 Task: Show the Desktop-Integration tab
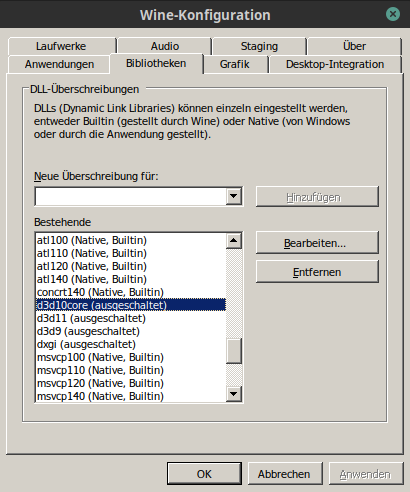point(335,64)
